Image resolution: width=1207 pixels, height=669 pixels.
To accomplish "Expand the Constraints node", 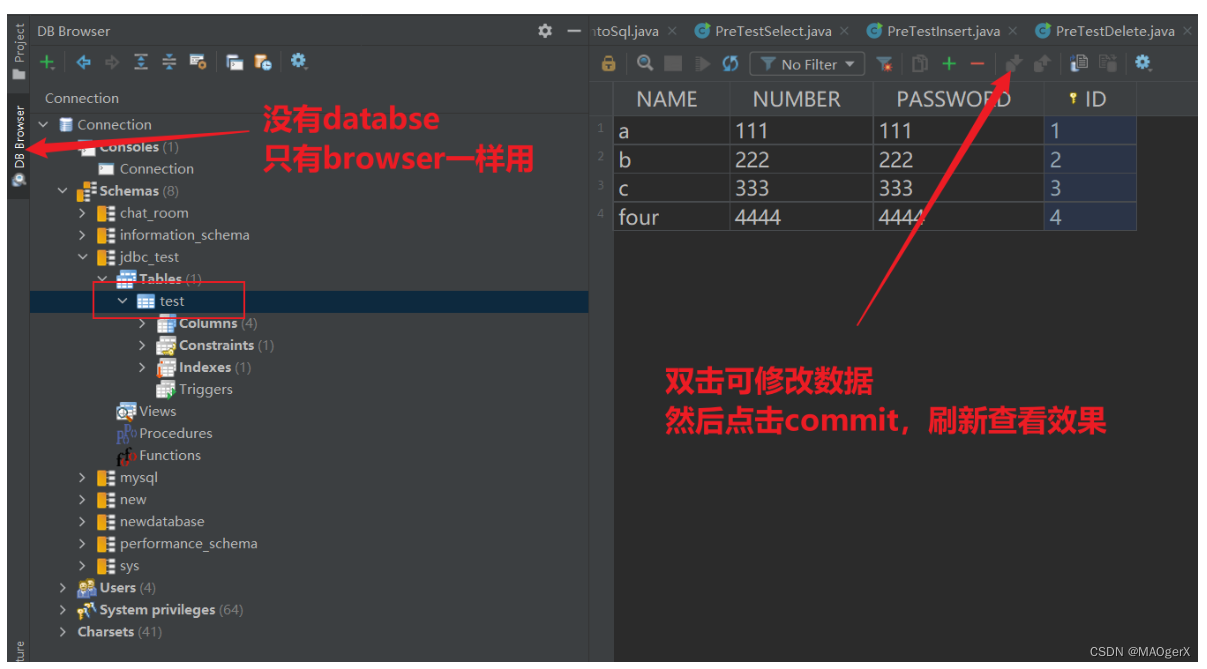I will click(143, 345).
